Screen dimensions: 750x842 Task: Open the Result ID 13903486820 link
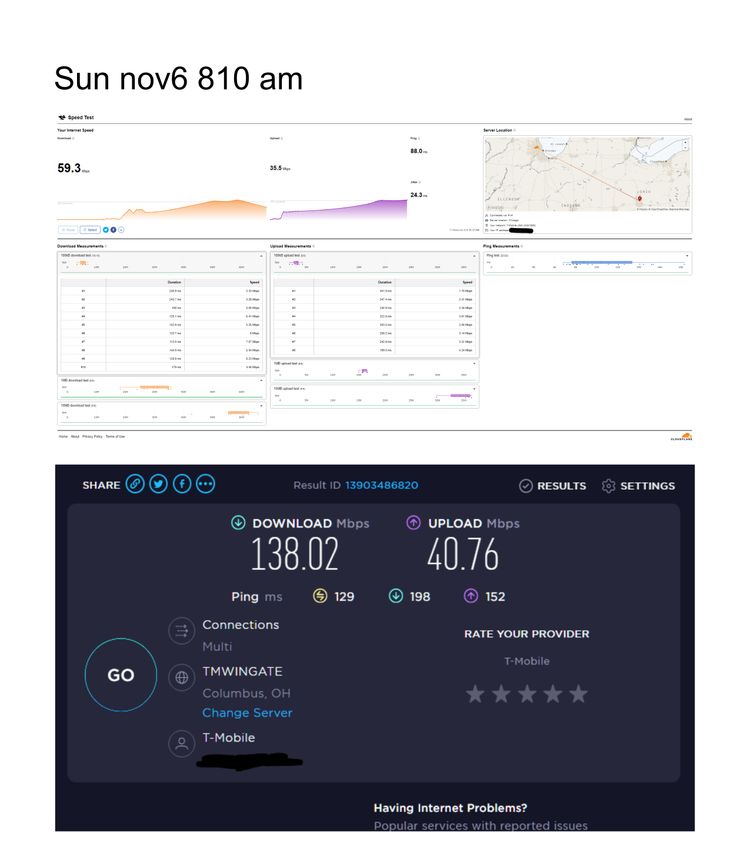(x=381, y=485)
